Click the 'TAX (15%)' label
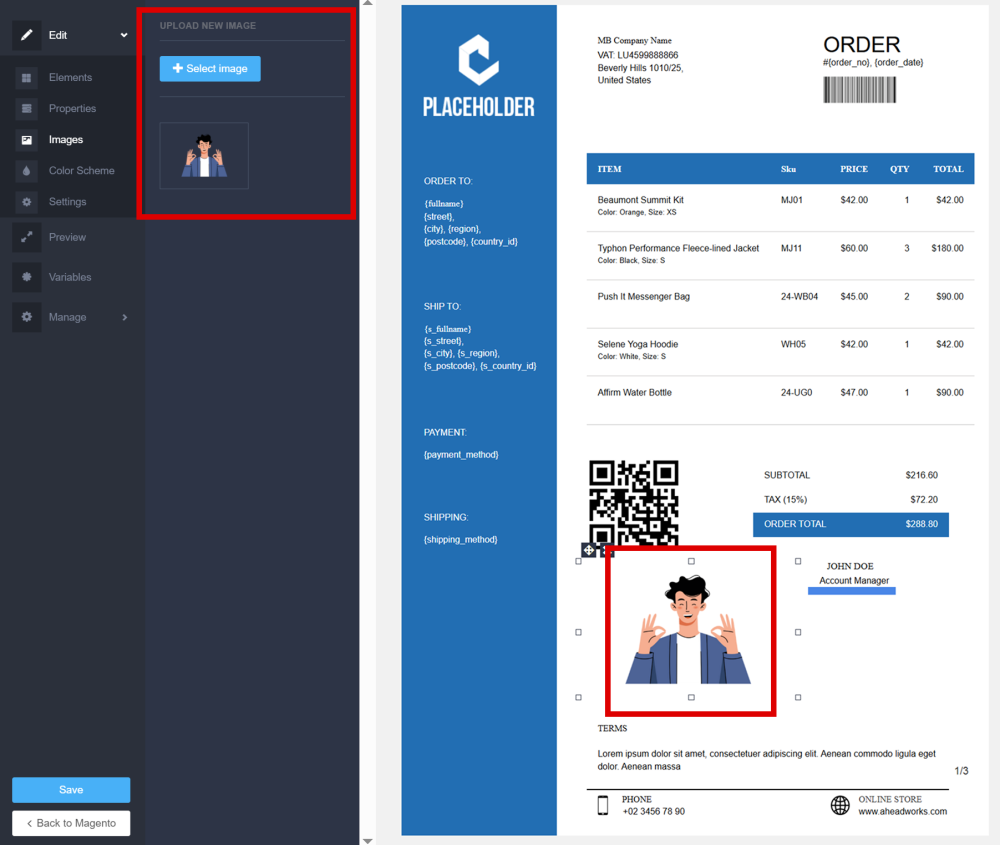1000x845 pixels. pos(785,499)
